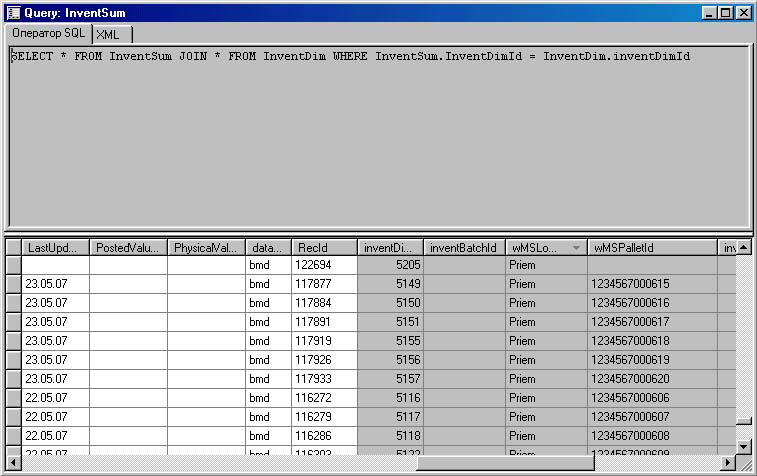The width and height of the screenshot is (757, 476).
Task: Click inventDimId cell 5116
Action: pyautogui.click(x=390, y=397)
